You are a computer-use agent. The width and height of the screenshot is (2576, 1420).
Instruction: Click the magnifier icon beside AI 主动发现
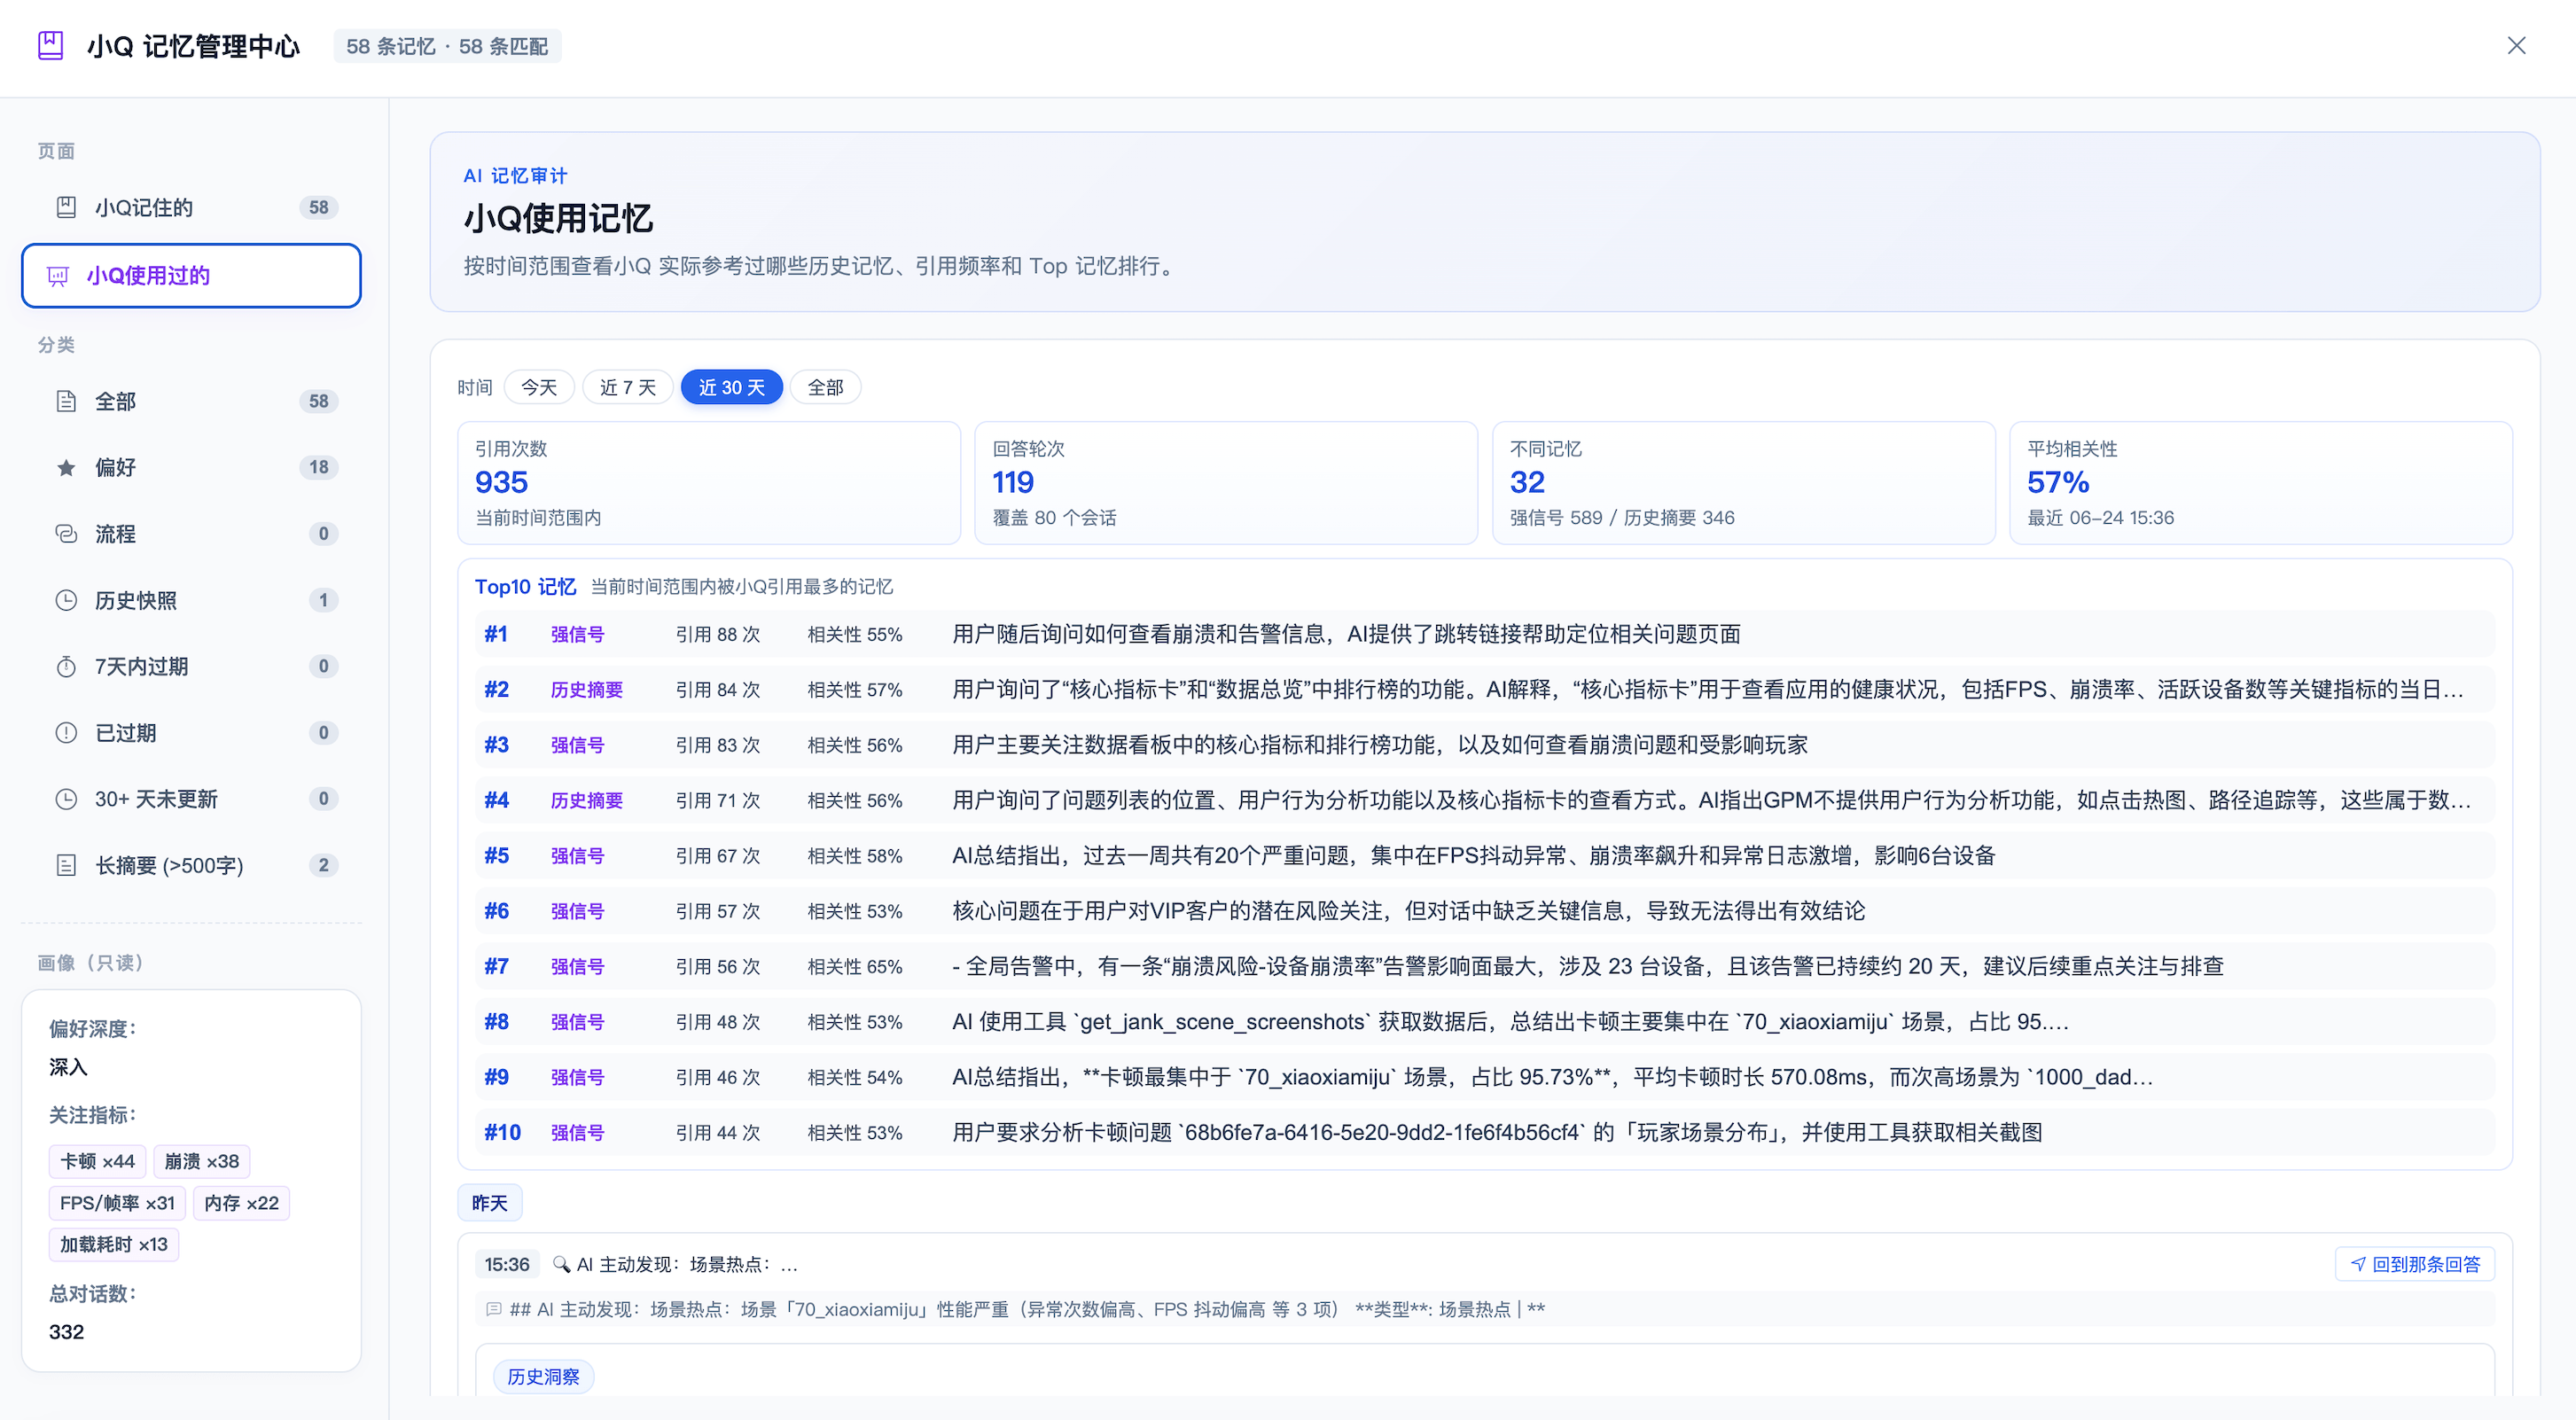click(561, 1264)
